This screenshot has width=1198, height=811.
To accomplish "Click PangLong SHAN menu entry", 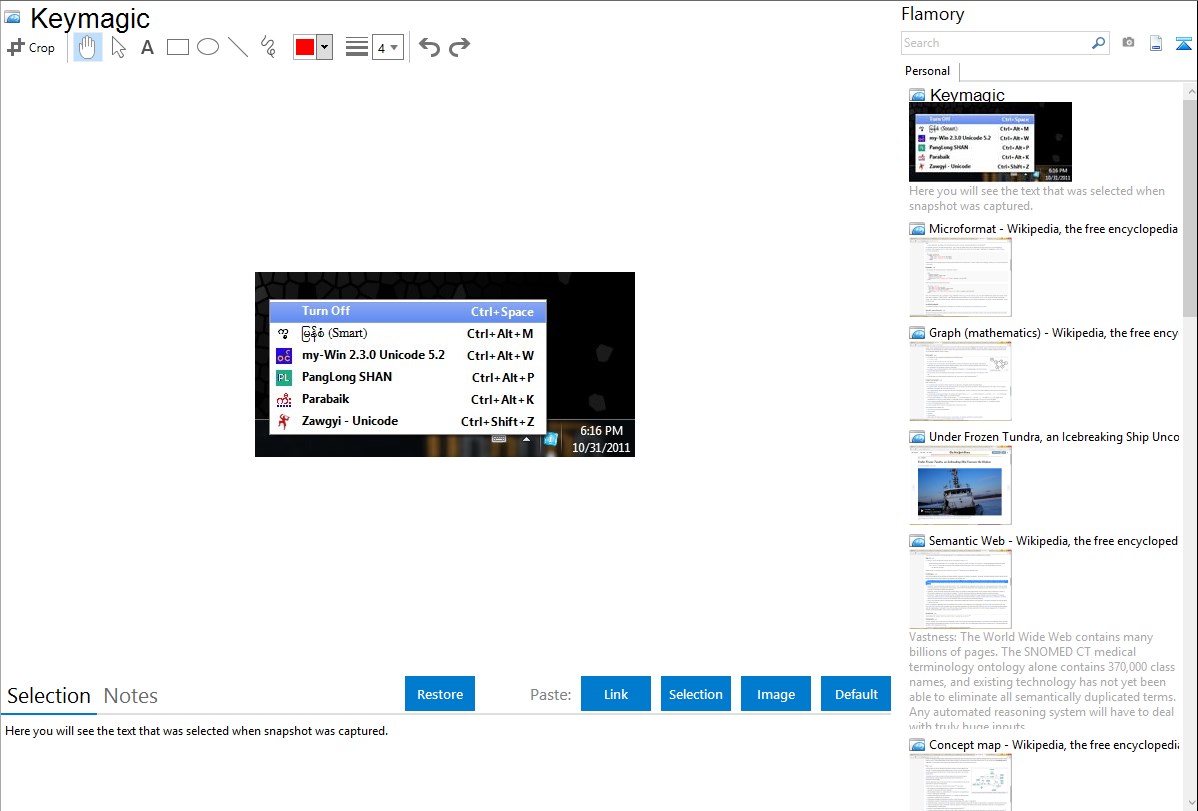I will (x=408, y=377).
